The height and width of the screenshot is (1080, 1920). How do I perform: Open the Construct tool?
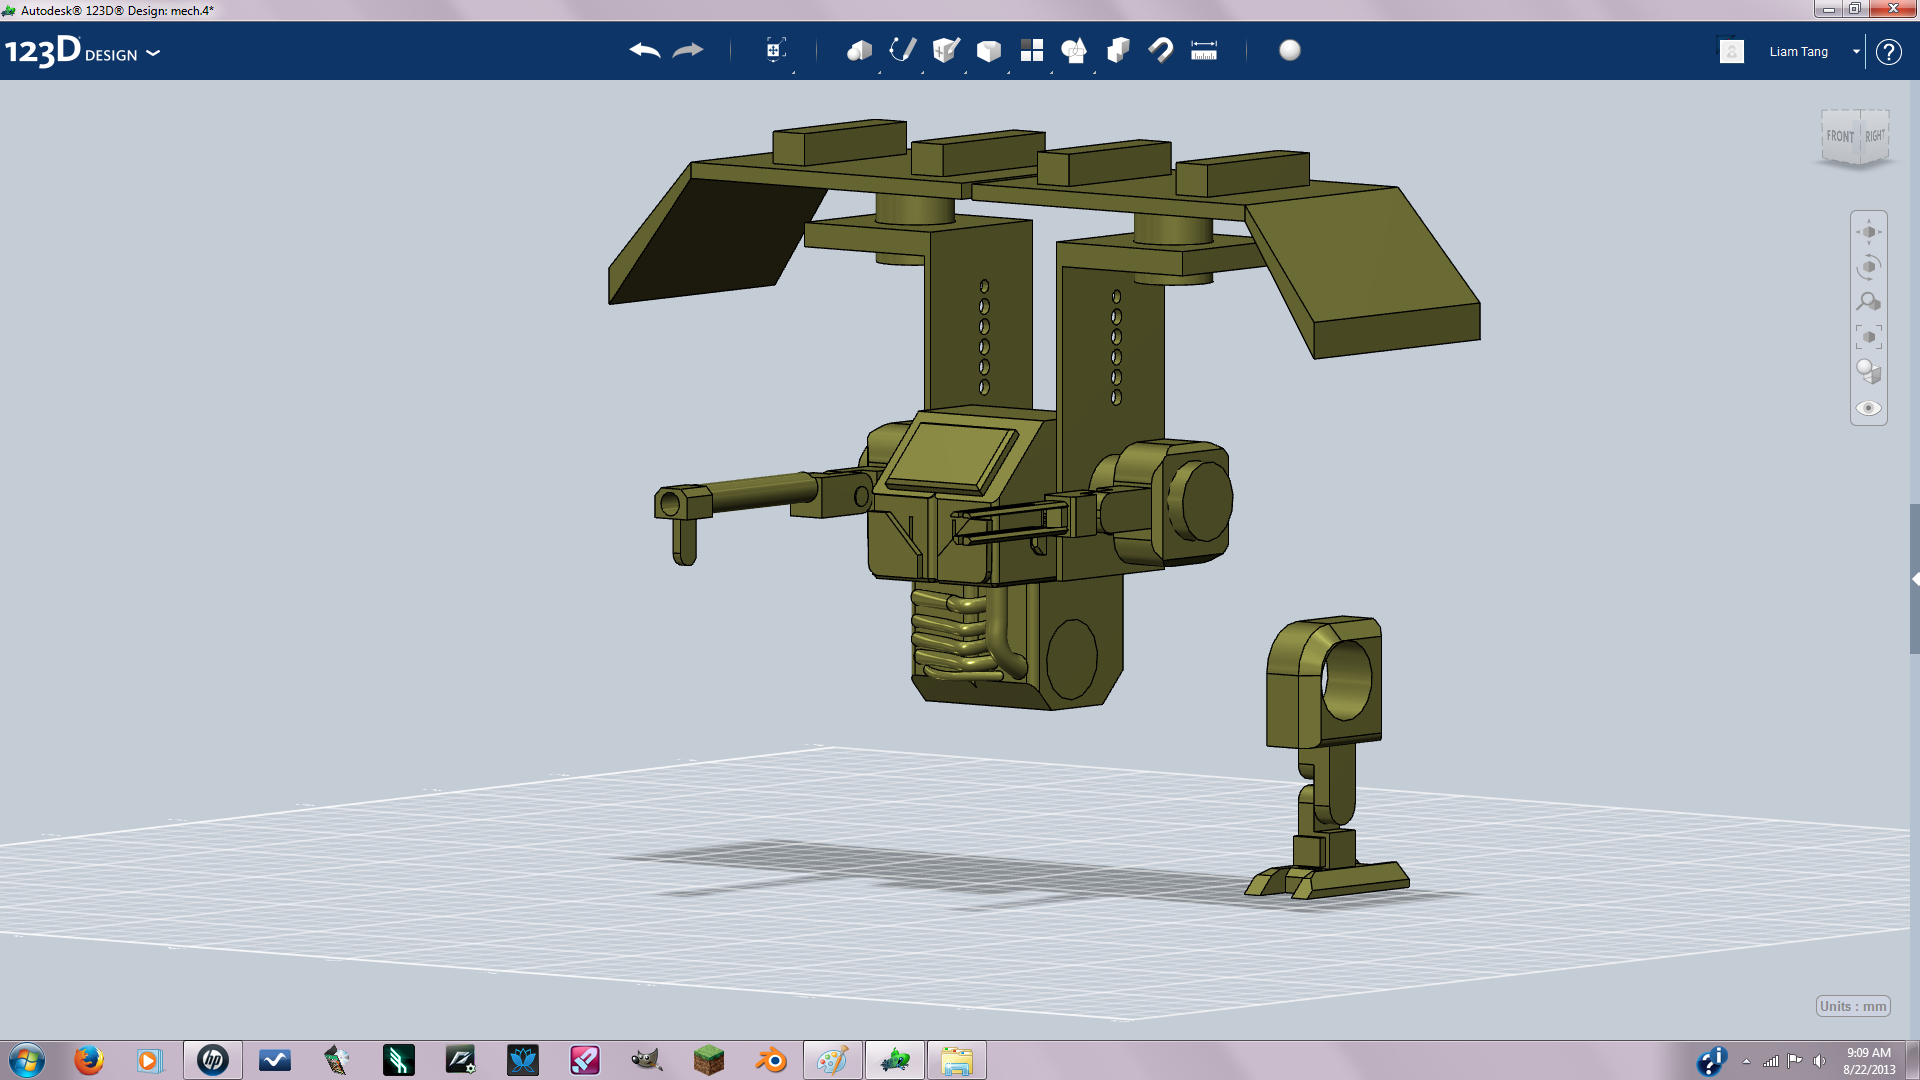point(945,50)
